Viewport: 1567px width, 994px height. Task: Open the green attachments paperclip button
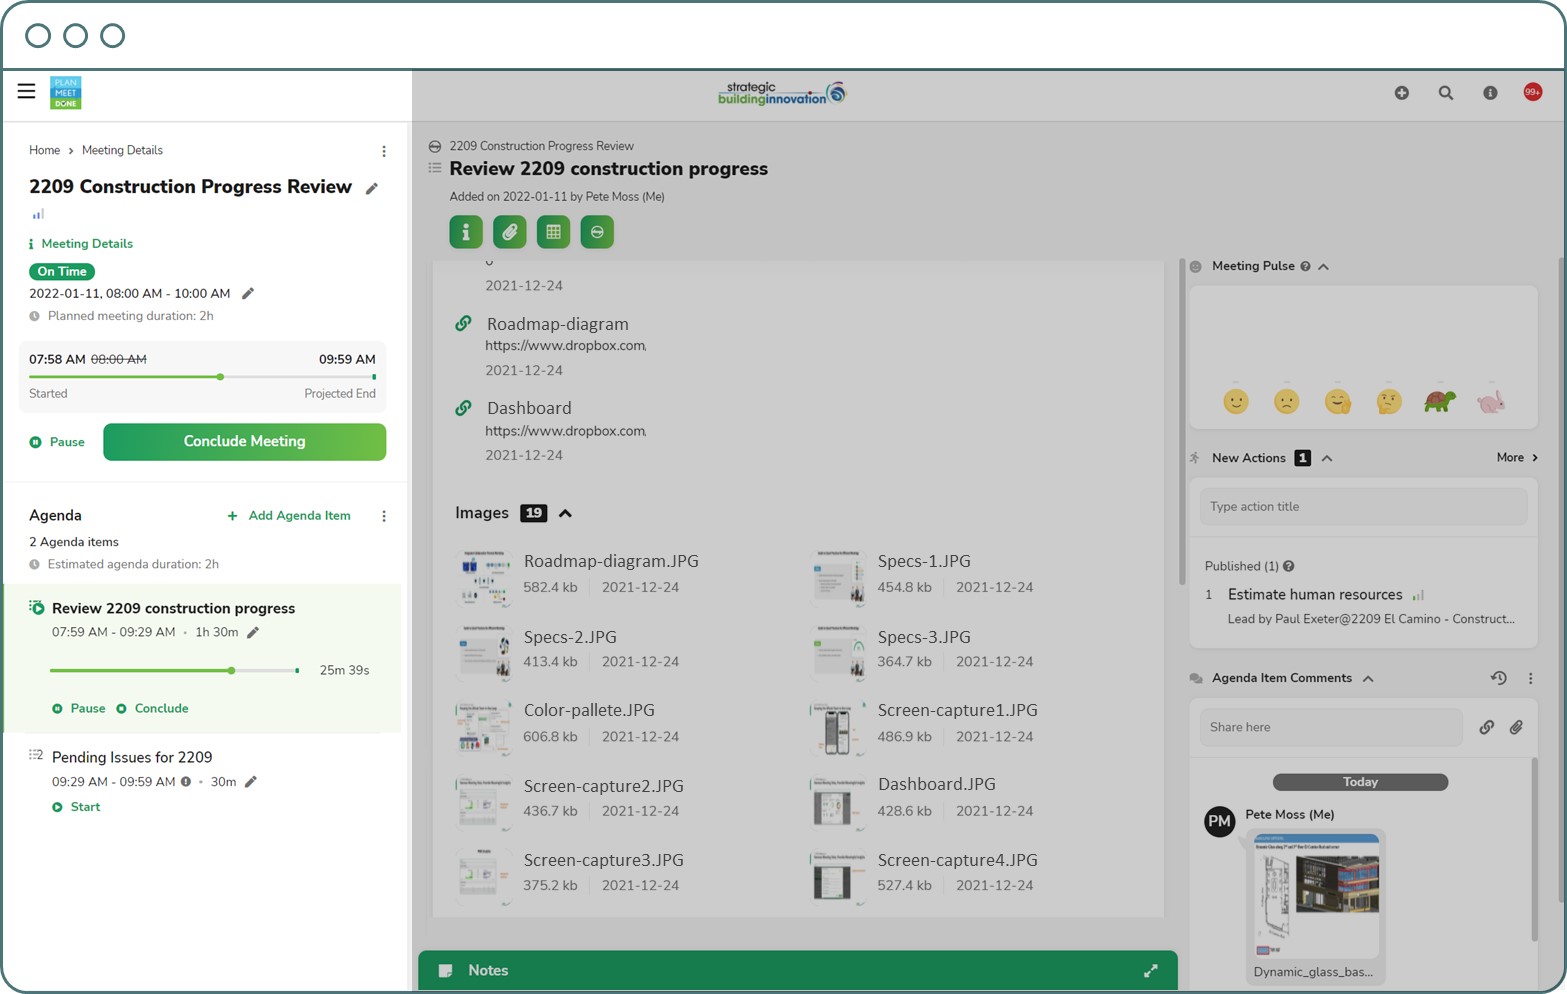509,232
